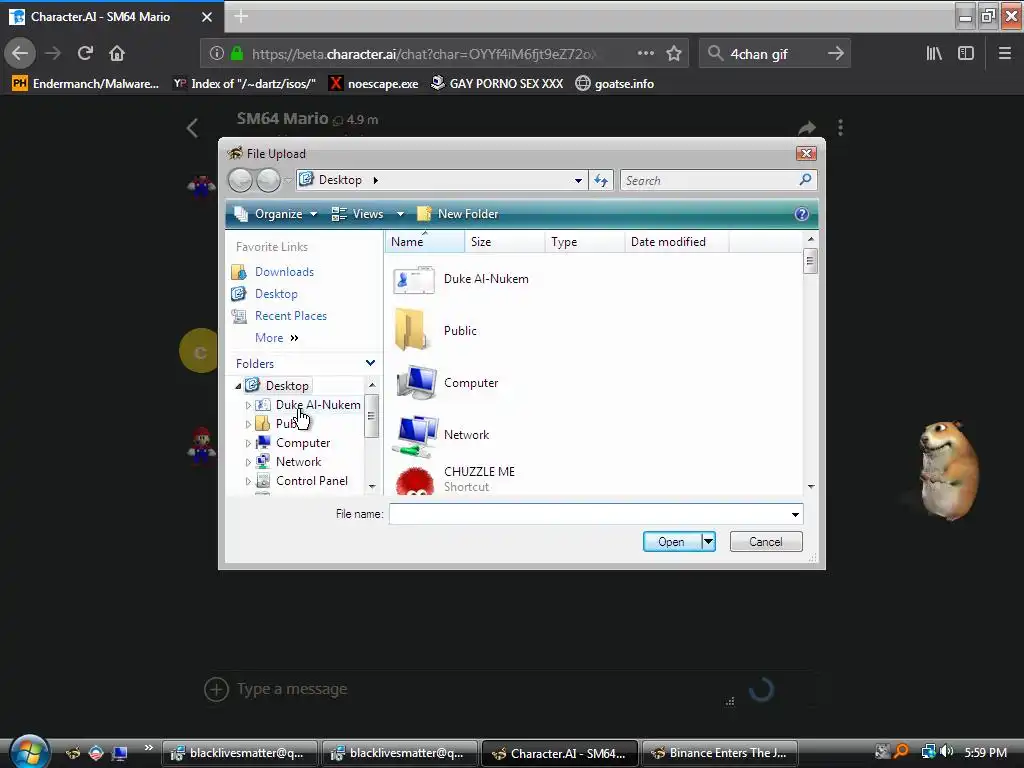Expand the Desktop breadcrumb arrow
This screenshot has width=1024, height=768.
[x=376, y=180]
